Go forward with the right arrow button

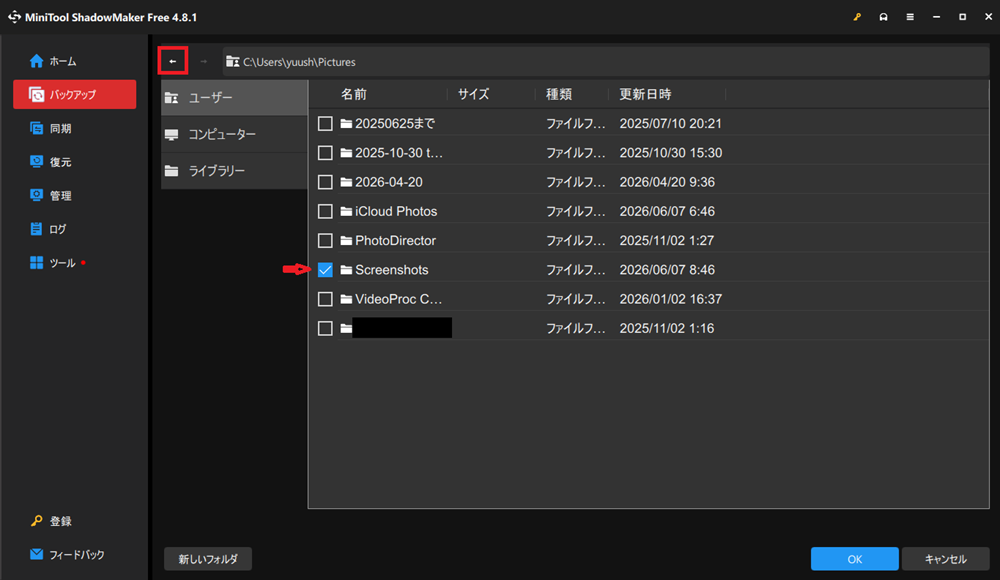(203, 61)
